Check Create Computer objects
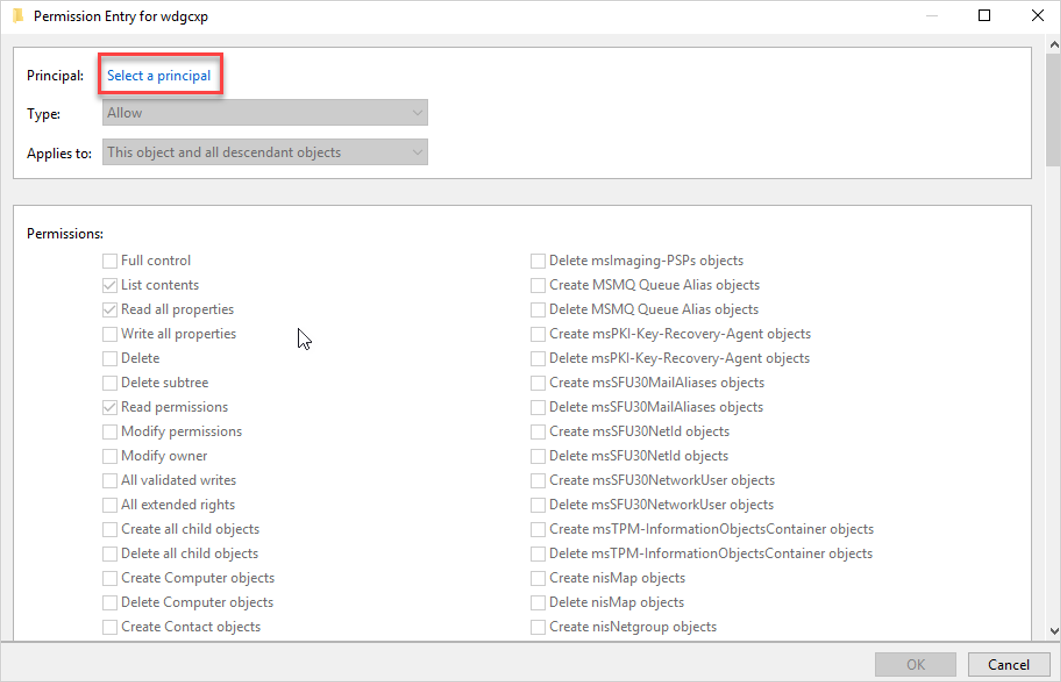The image size is (1061, 682). click(109, 578)
